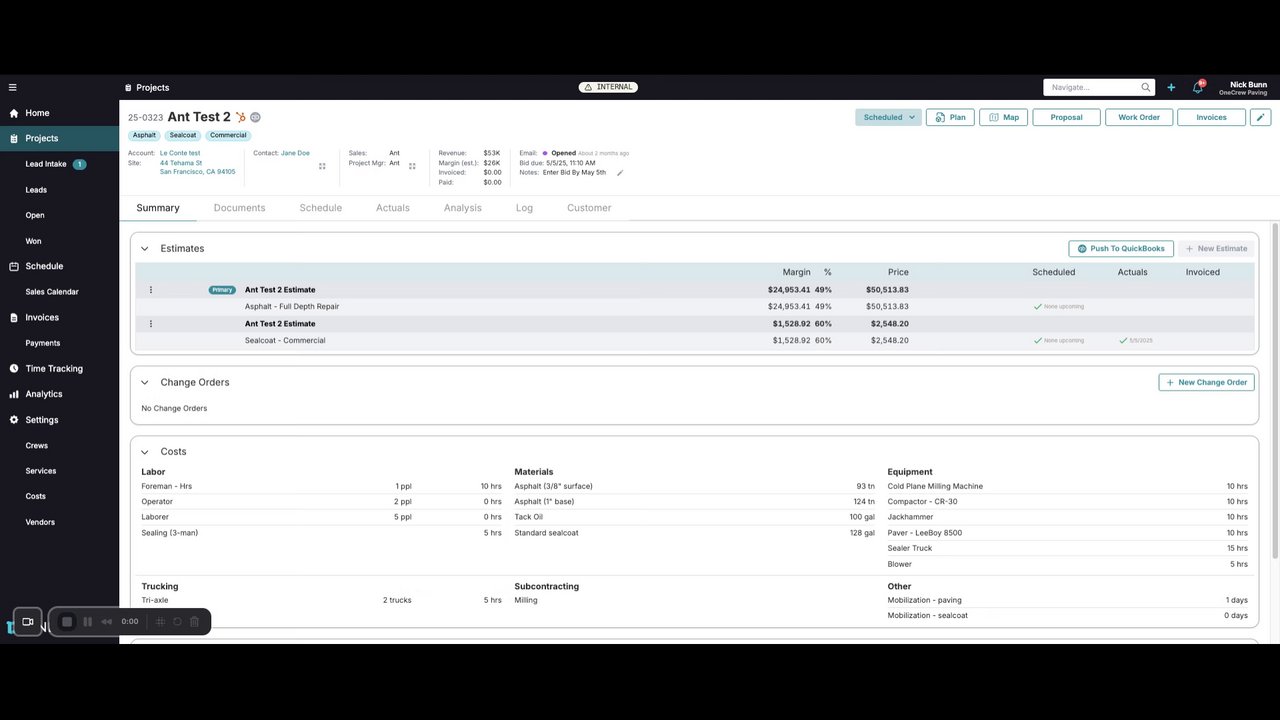Click the camera icon on recording toolbar

tap(28, 622)
